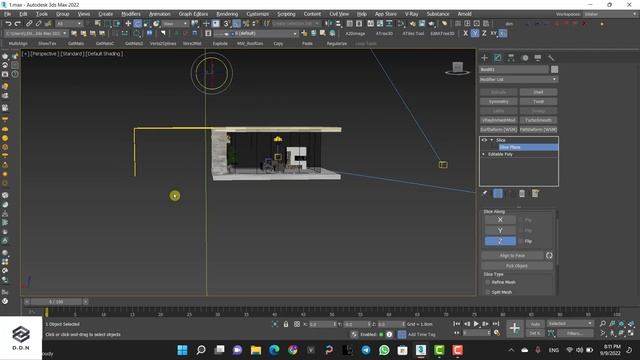640x360 pixels.
Task: Open the layer 0 (default) dropdown
Action: [256, 33]
